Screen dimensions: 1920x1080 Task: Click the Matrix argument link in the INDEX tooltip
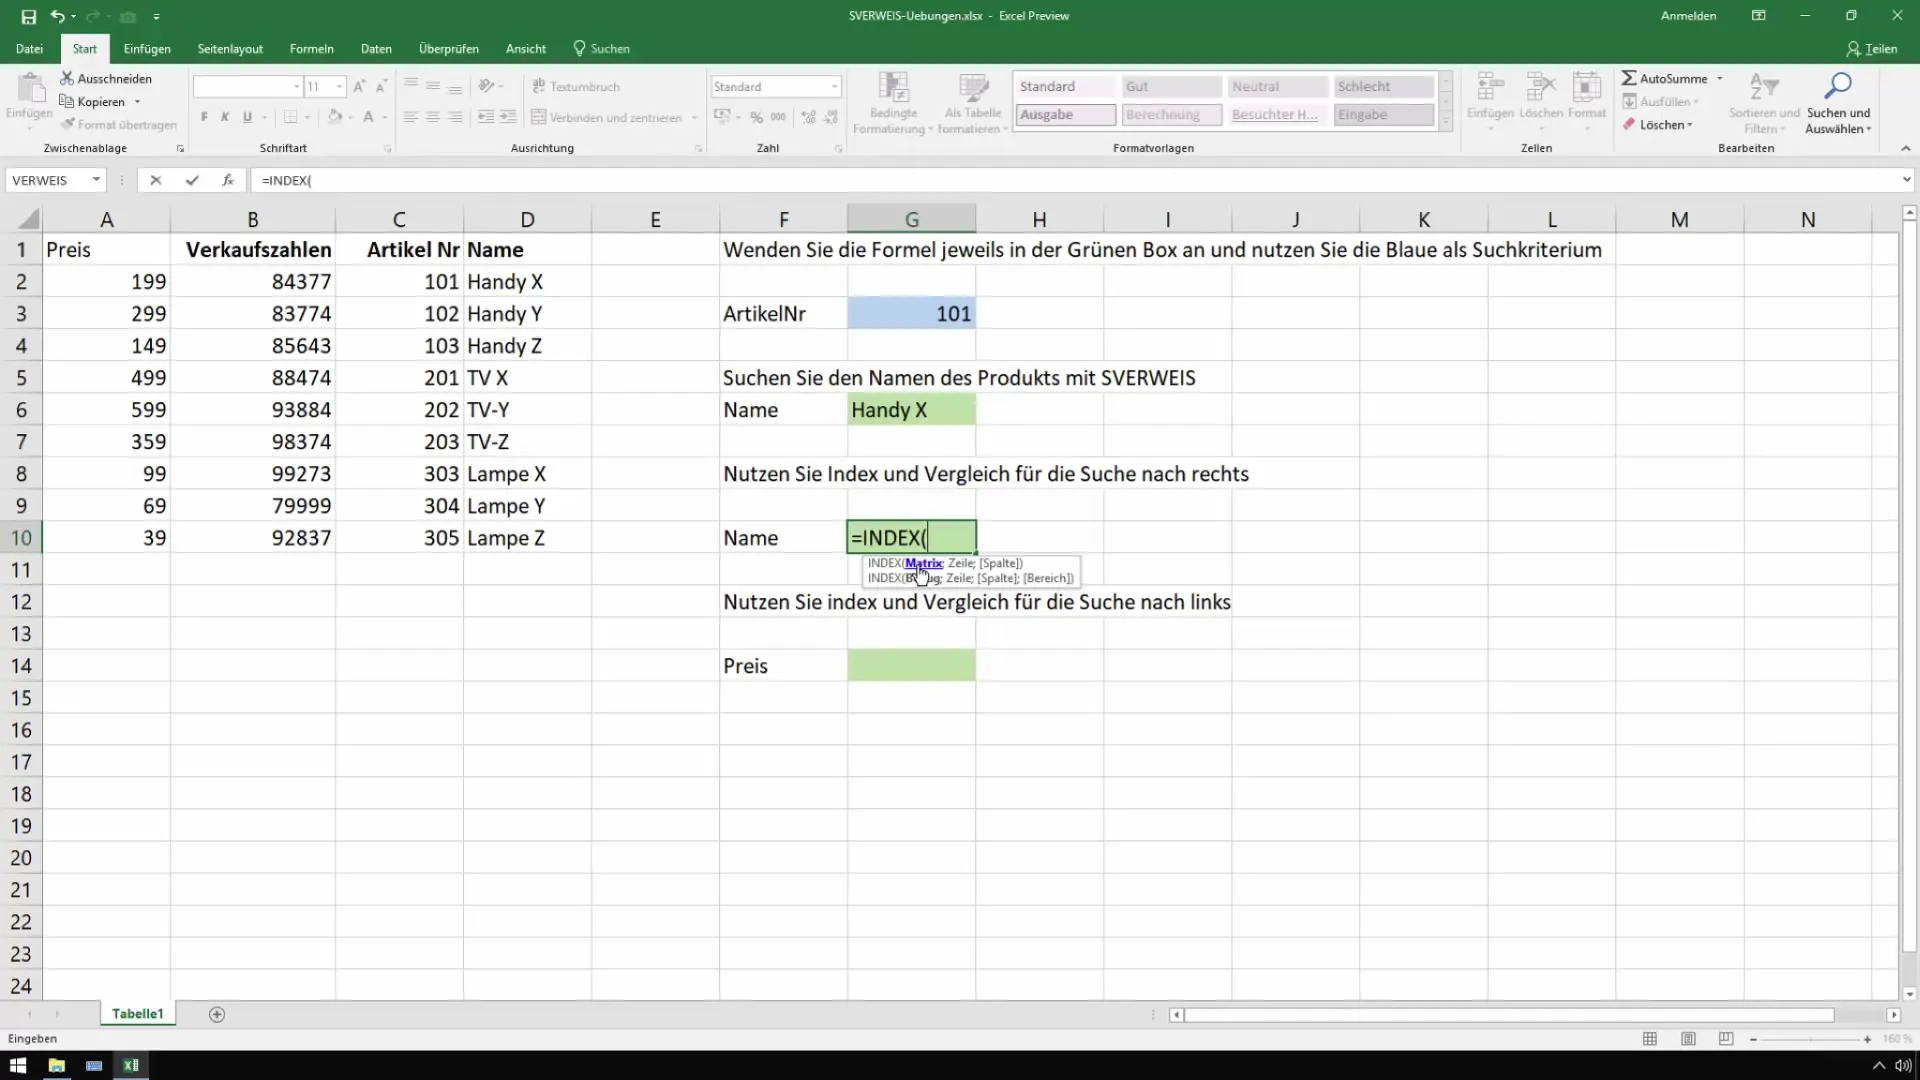pos(923,563)
